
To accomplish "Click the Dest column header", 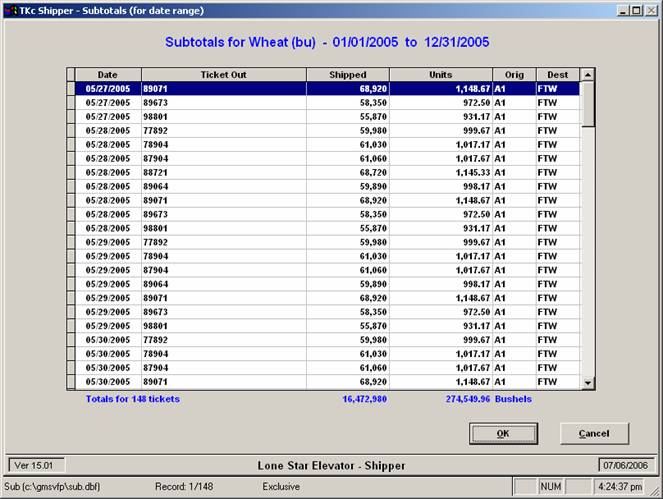I will point(557,74).
